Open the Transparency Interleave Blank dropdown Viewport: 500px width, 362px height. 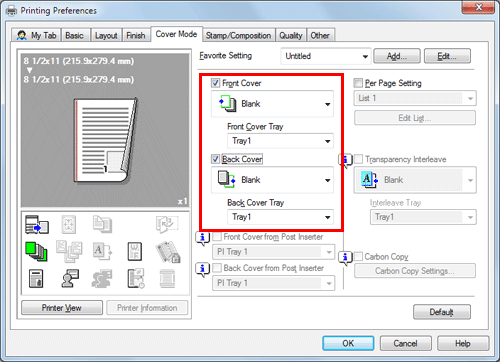(415, 180)
